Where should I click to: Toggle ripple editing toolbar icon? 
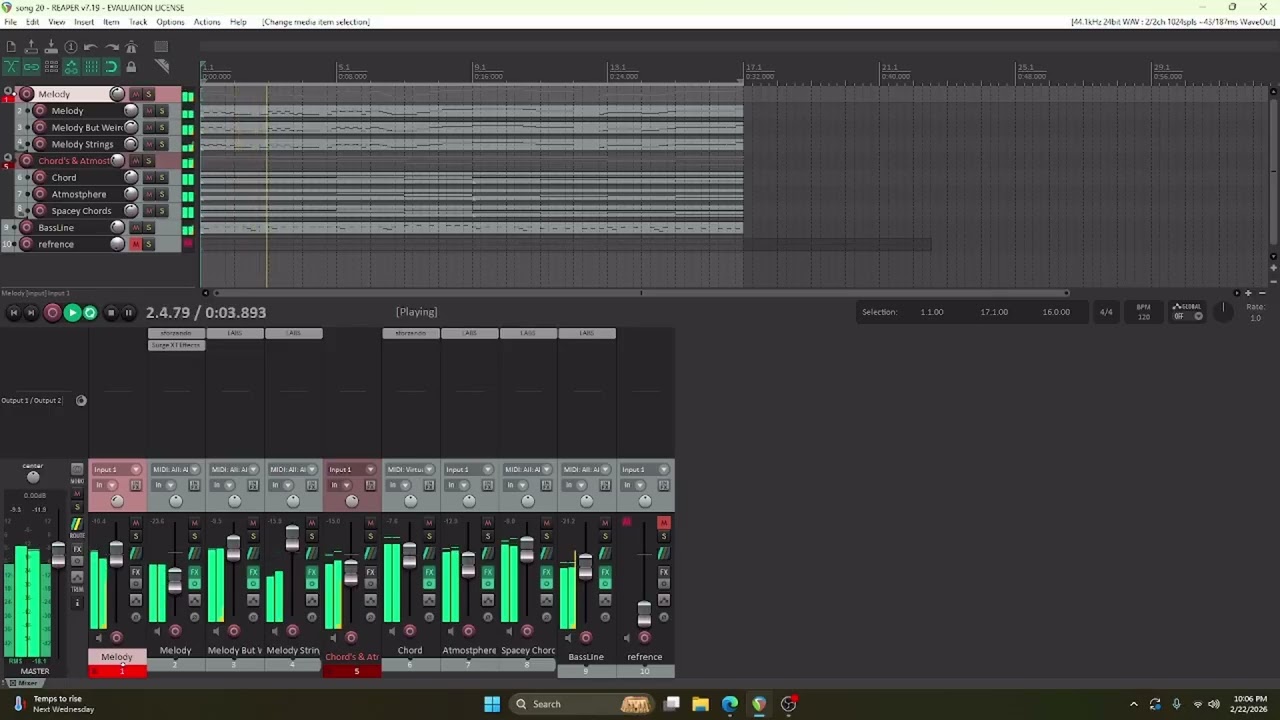51,67
